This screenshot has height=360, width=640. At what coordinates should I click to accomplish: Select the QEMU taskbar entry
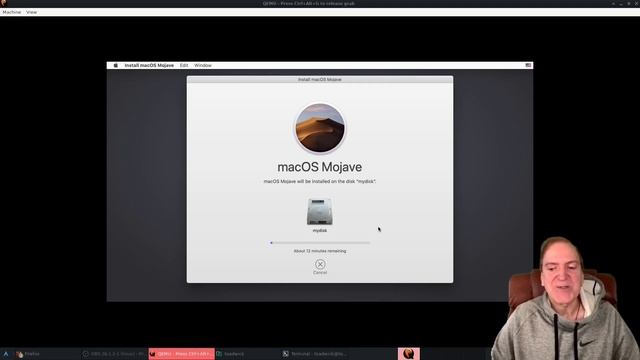[x=182, y=354]
